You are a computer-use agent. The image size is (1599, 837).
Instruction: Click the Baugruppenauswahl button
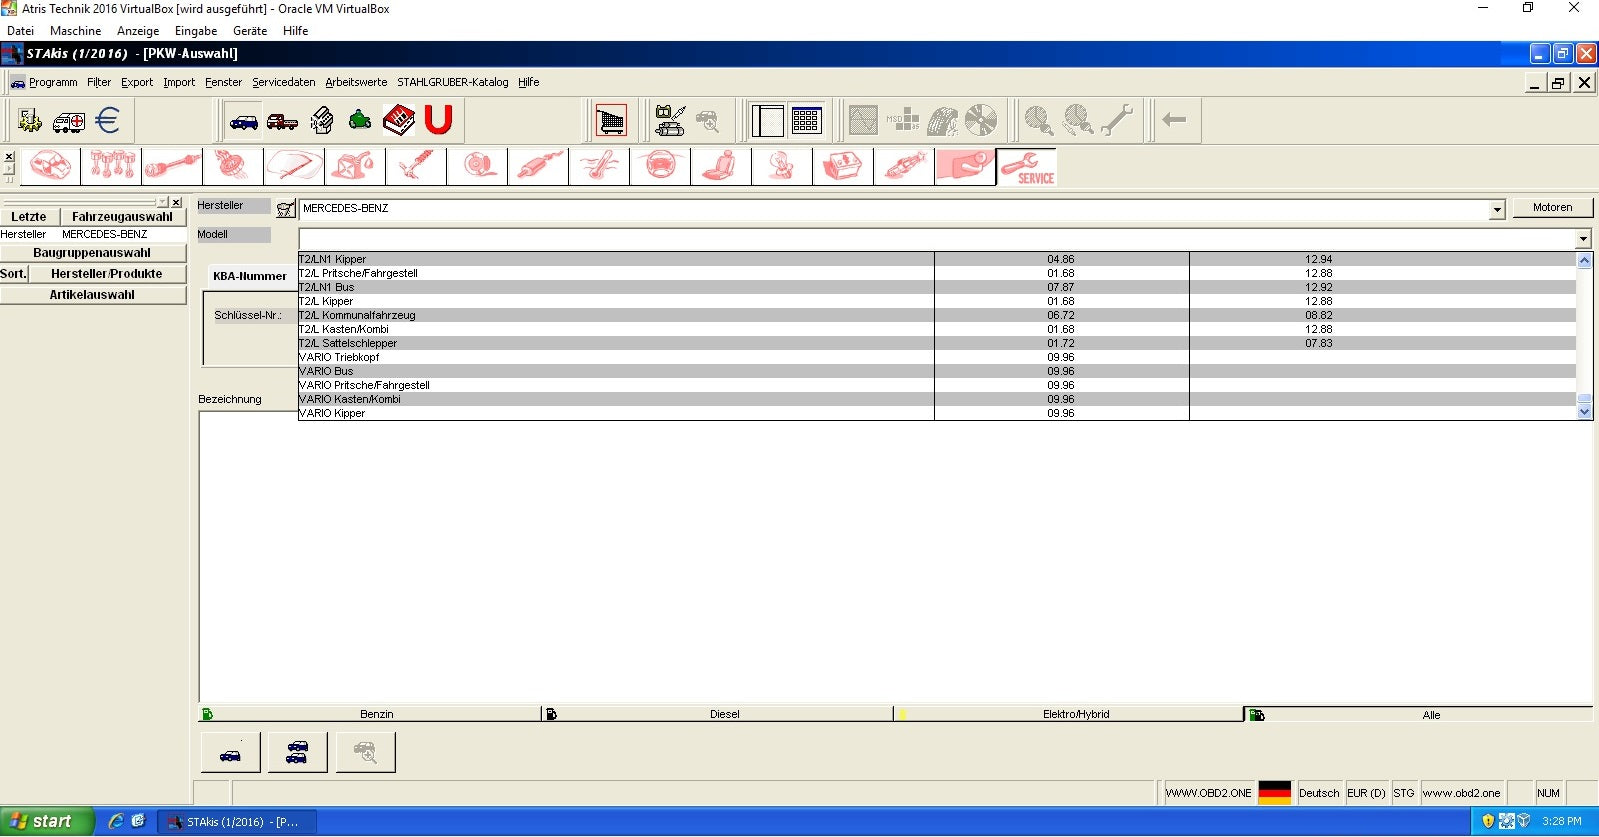(92, 253)
